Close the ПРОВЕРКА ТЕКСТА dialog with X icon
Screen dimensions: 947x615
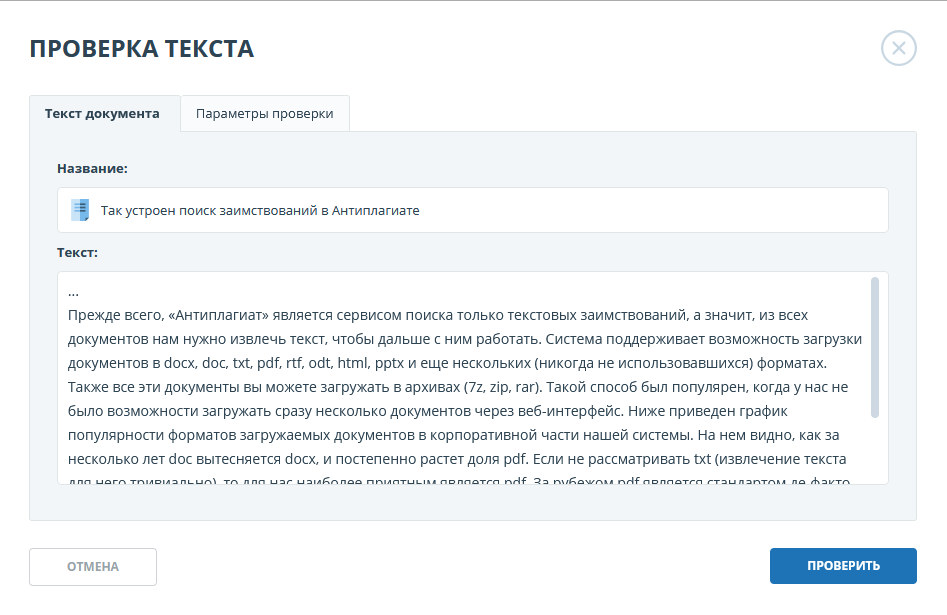(898, 48)
